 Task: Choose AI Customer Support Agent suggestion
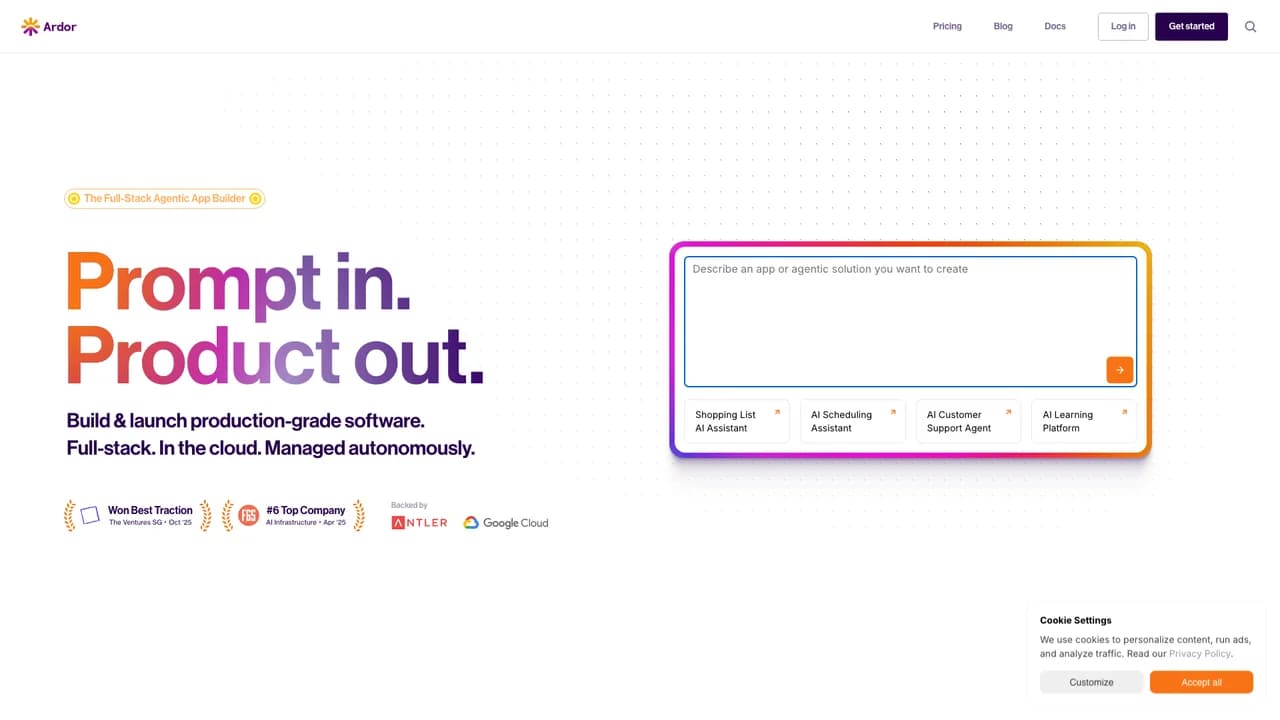point(968,421)
